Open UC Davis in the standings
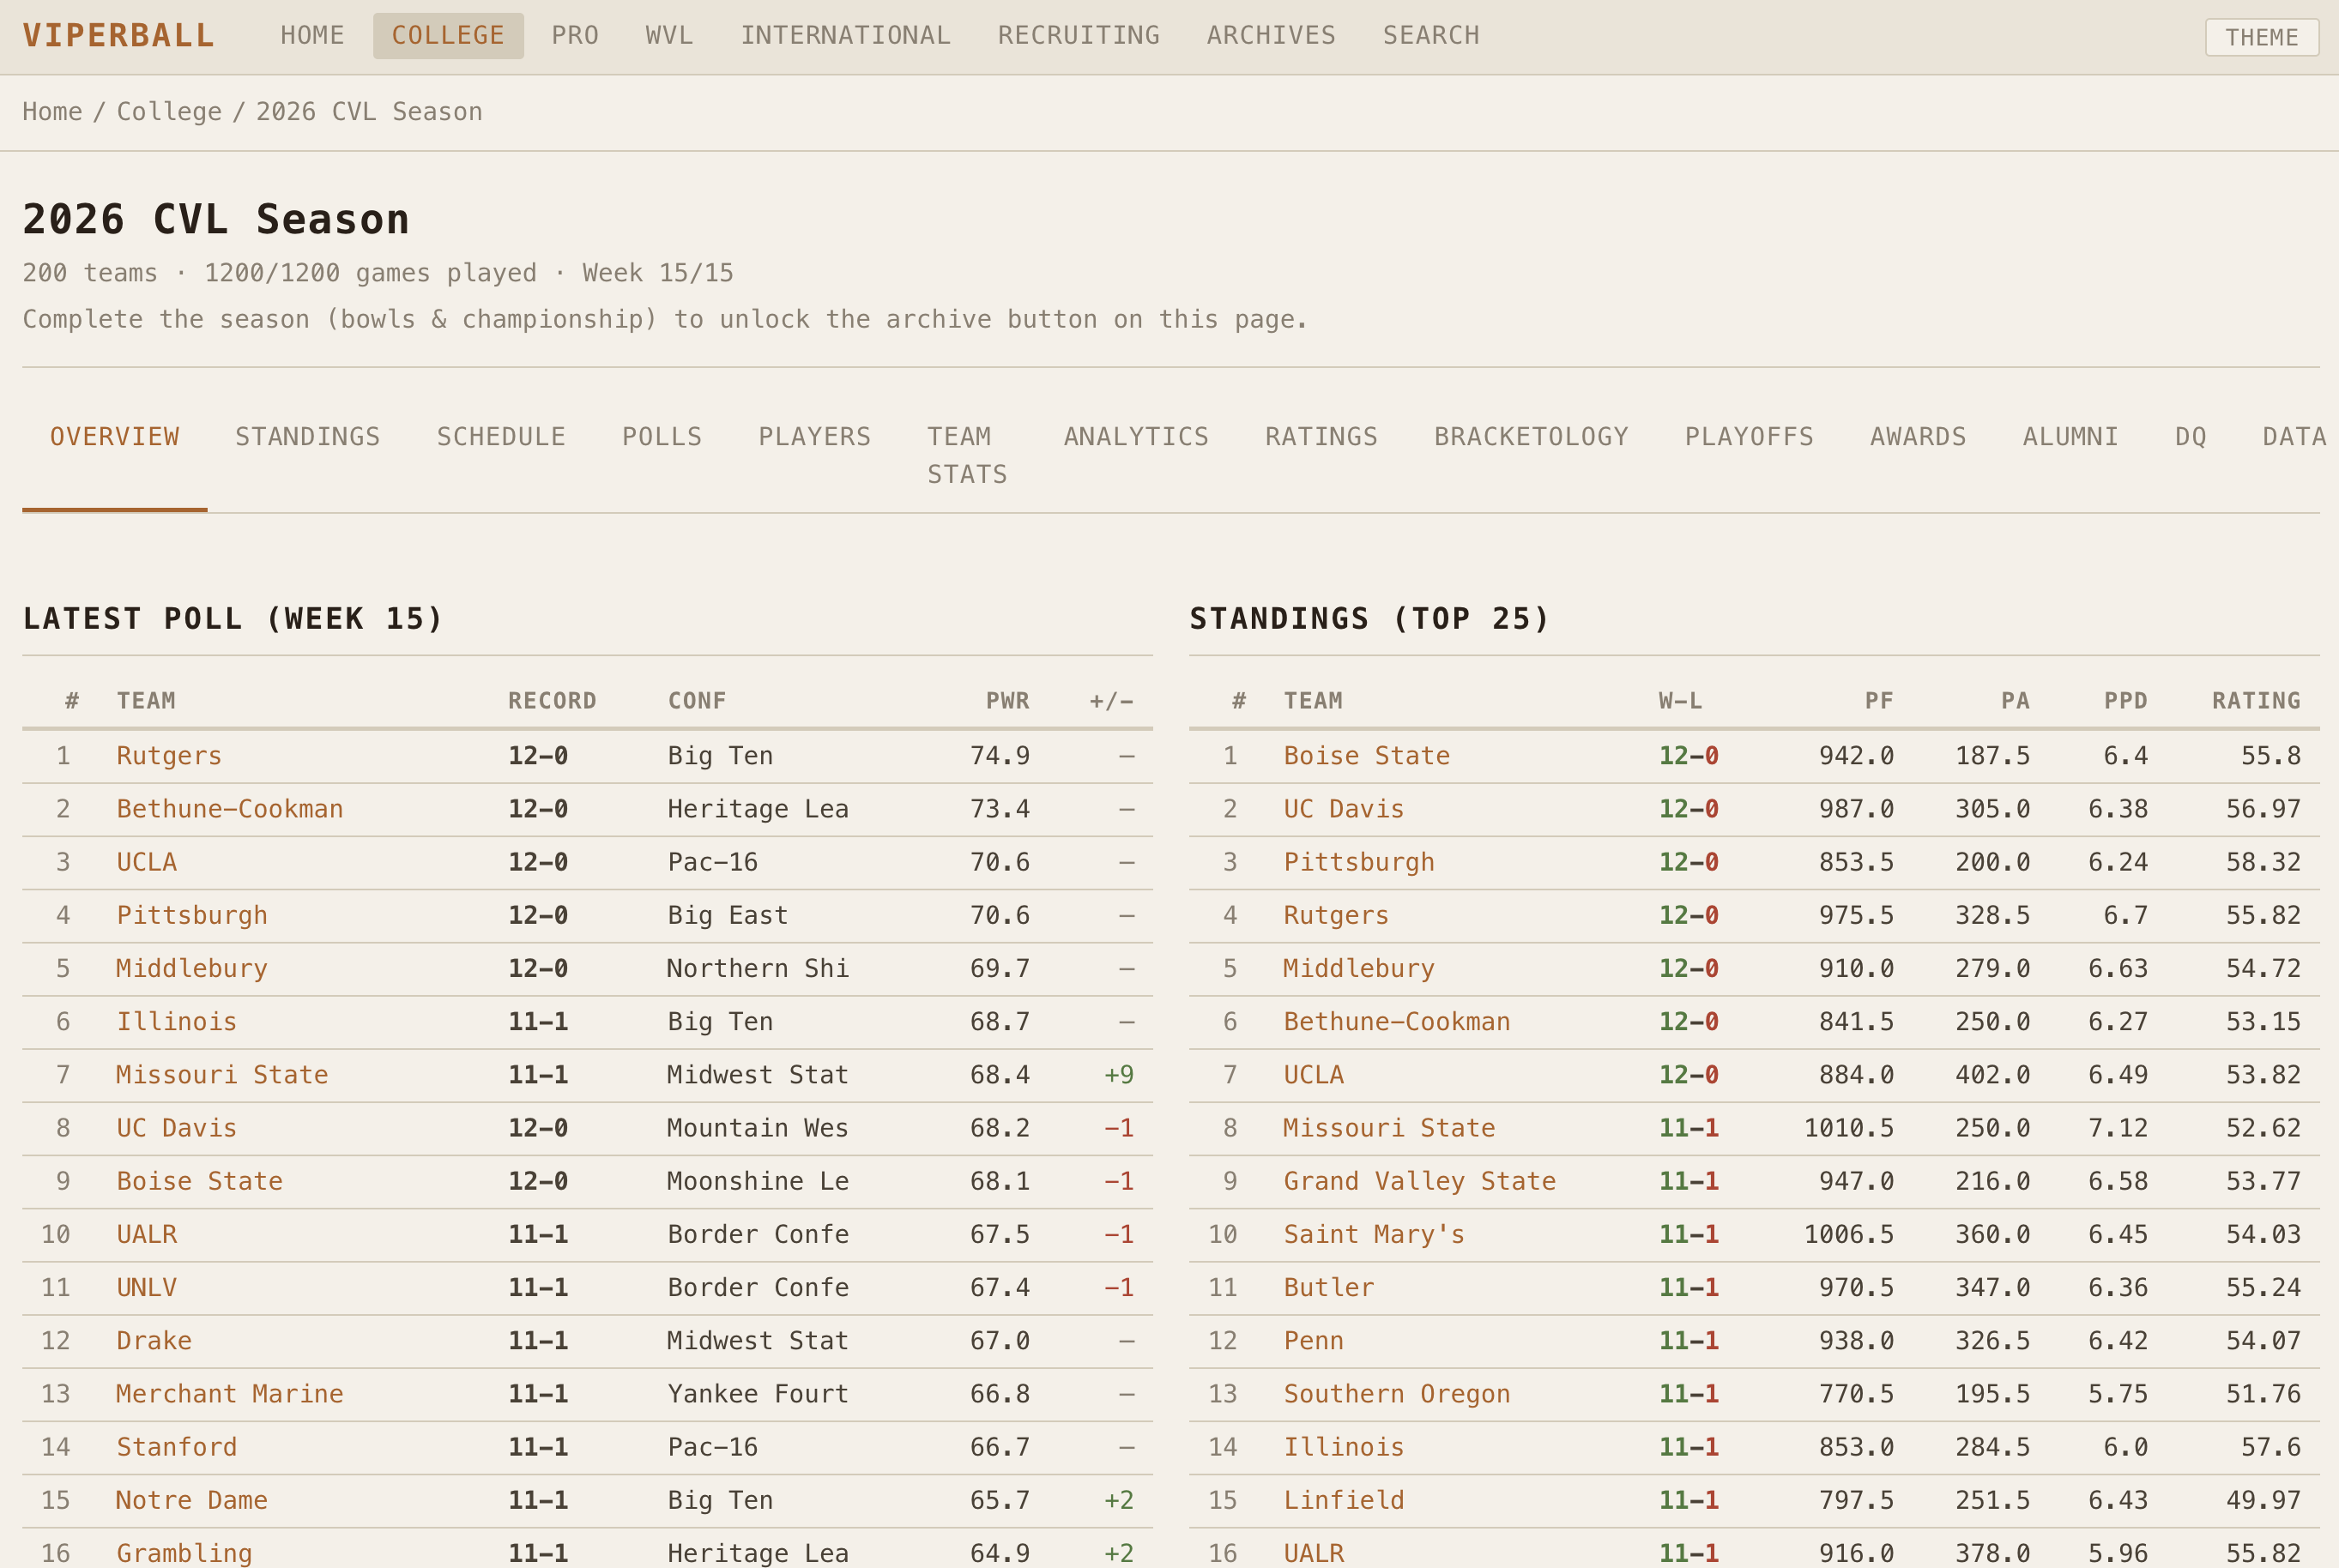The height and width of the screenshot is (1568, 2339). point(1344,809)
